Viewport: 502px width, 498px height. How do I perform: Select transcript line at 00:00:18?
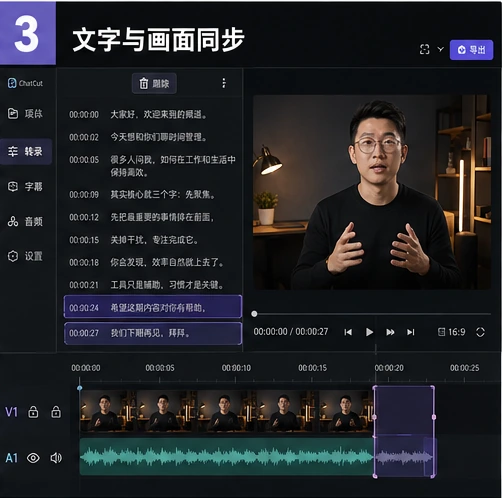pos(153,263)
